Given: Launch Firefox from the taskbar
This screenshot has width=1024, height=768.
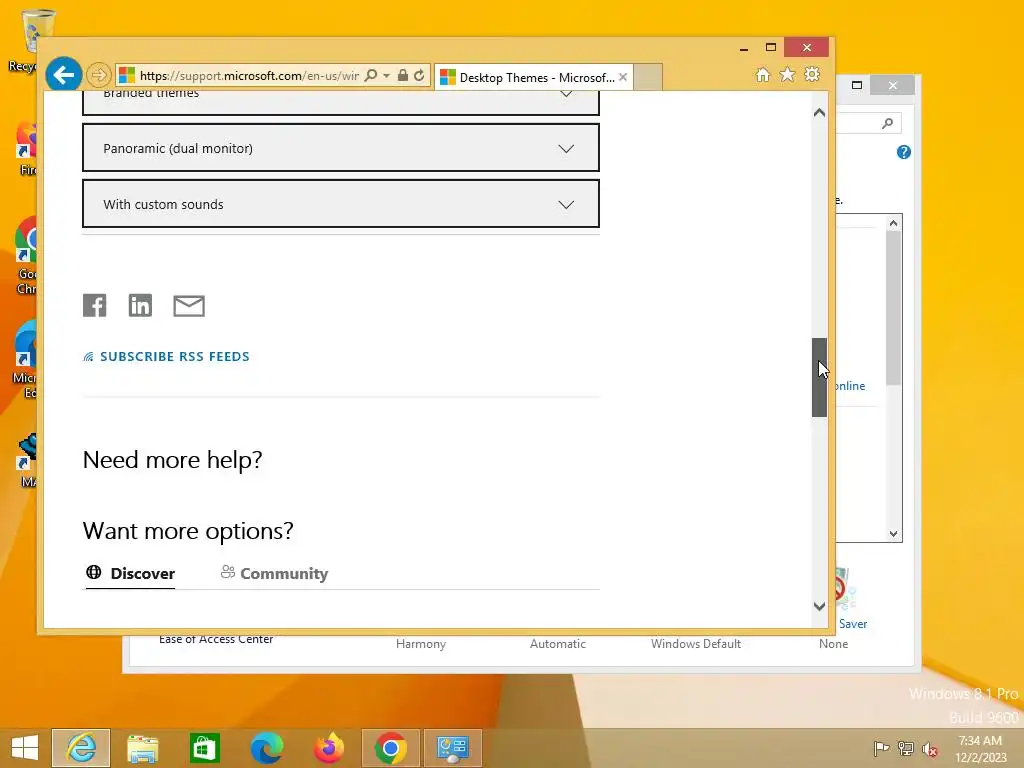Looking at the screenshot, I should click(x=328, y=748).
